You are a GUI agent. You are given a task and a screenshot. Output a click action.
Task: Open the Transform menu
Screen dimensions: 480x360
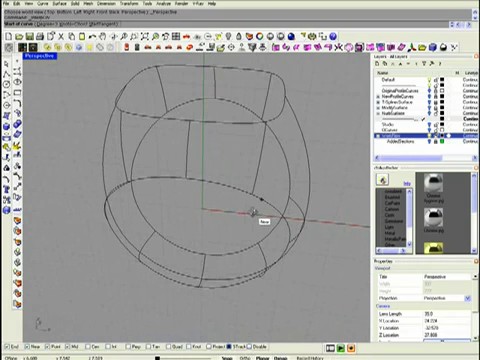tap(129, 4)
